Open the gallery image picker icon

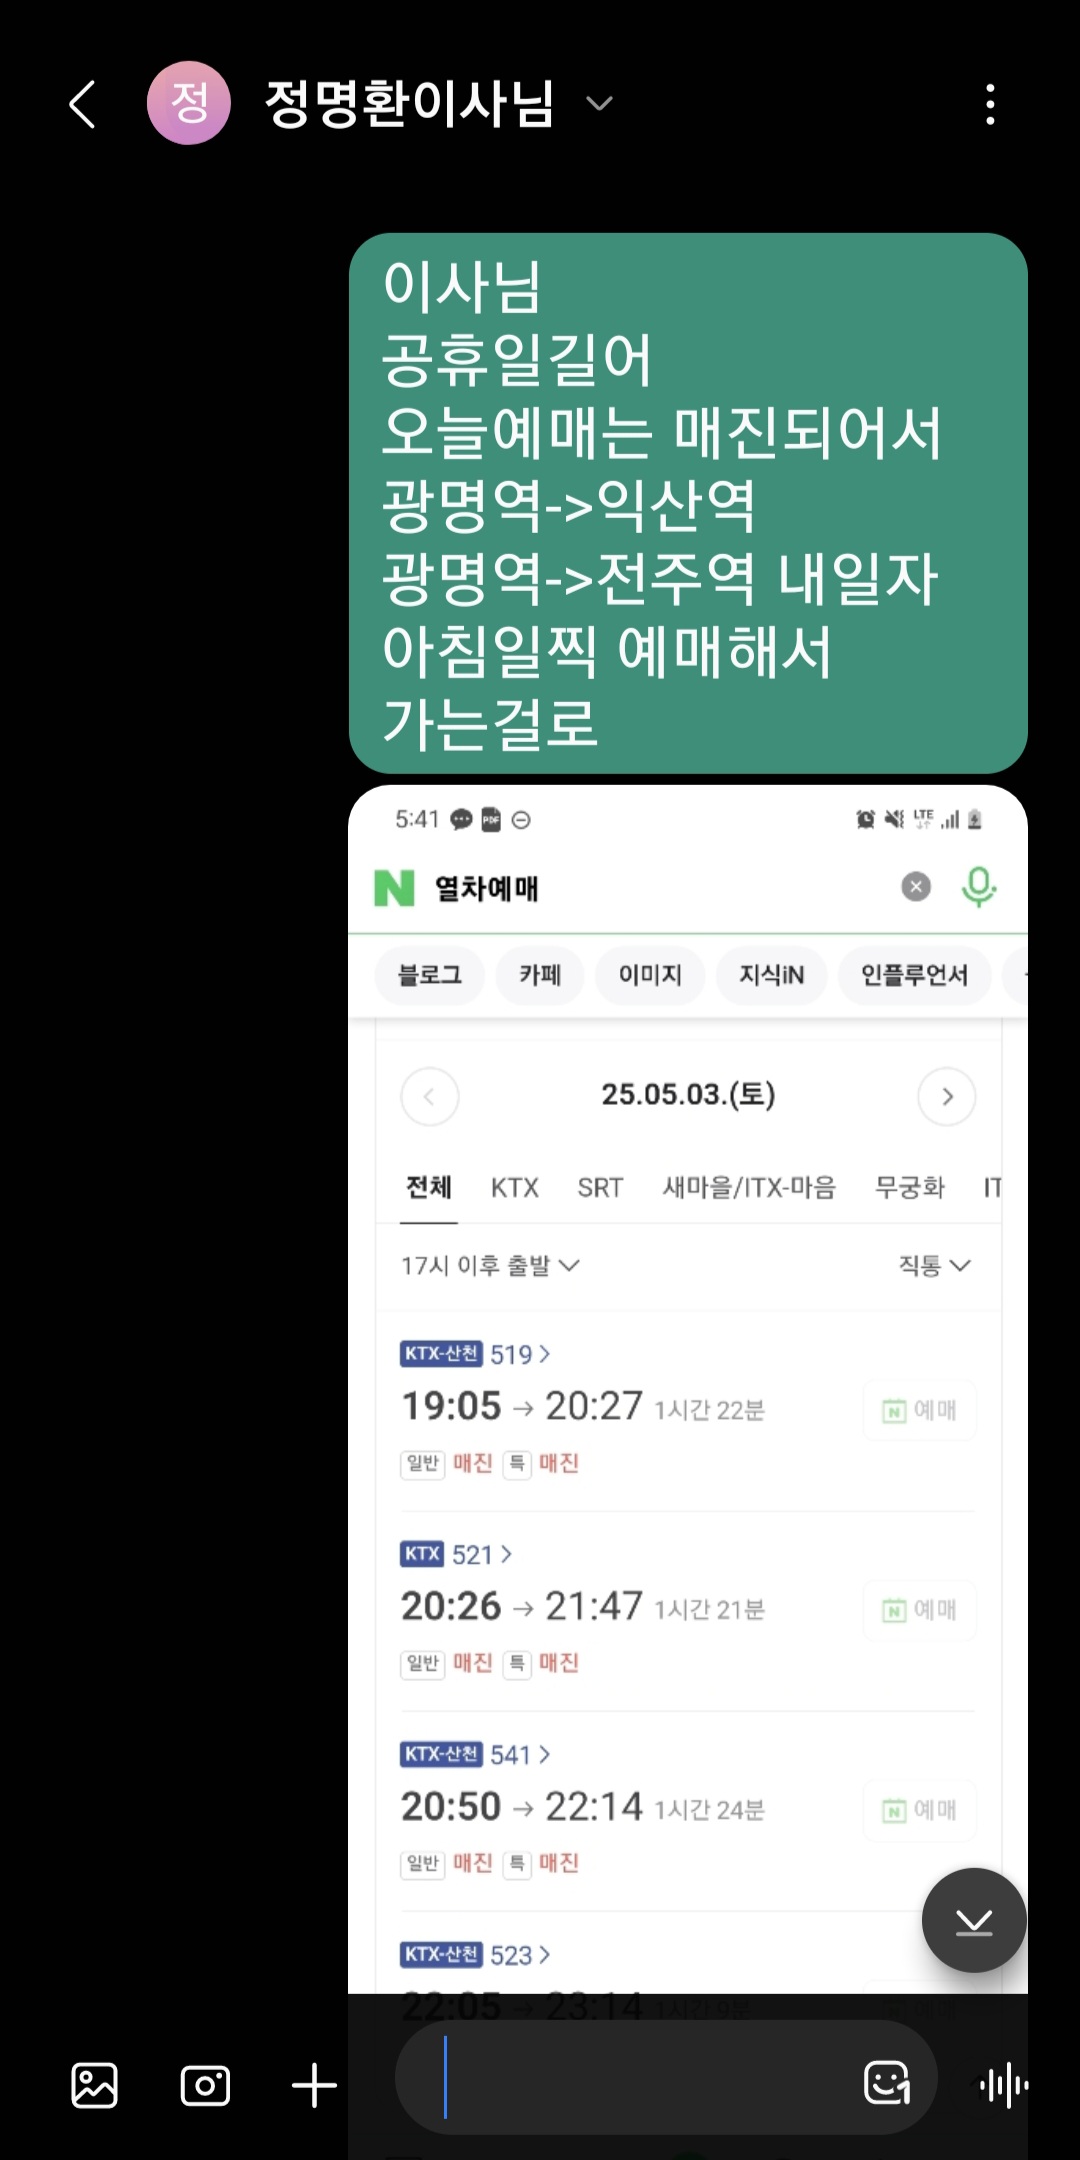coord(95,2086)
